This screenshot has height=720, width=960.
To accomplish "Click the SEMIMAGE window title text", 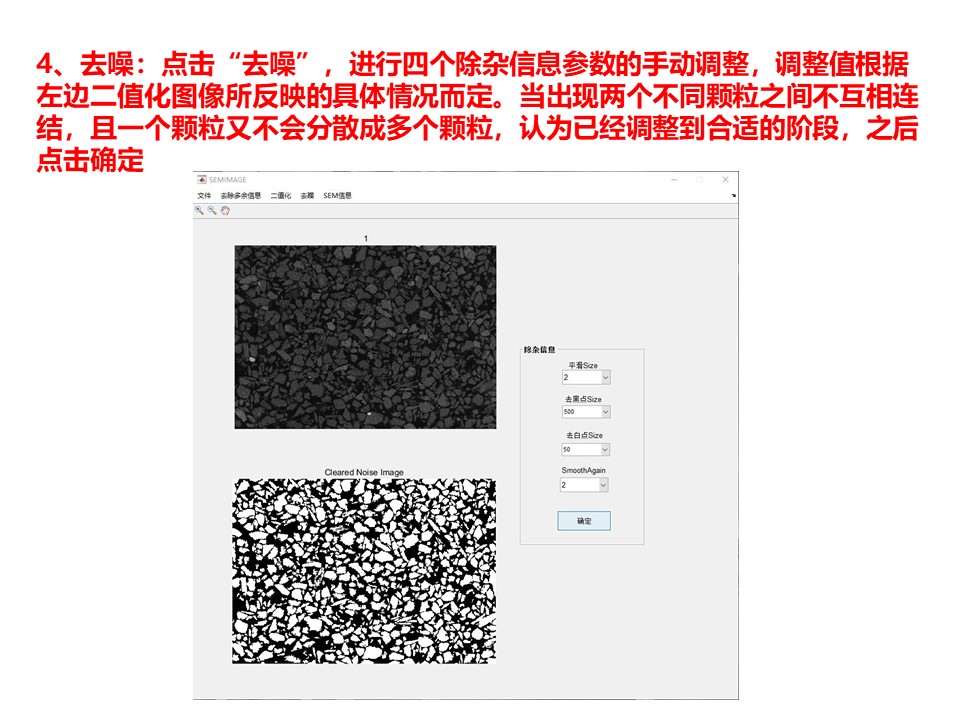I will [x=228, y=179].
